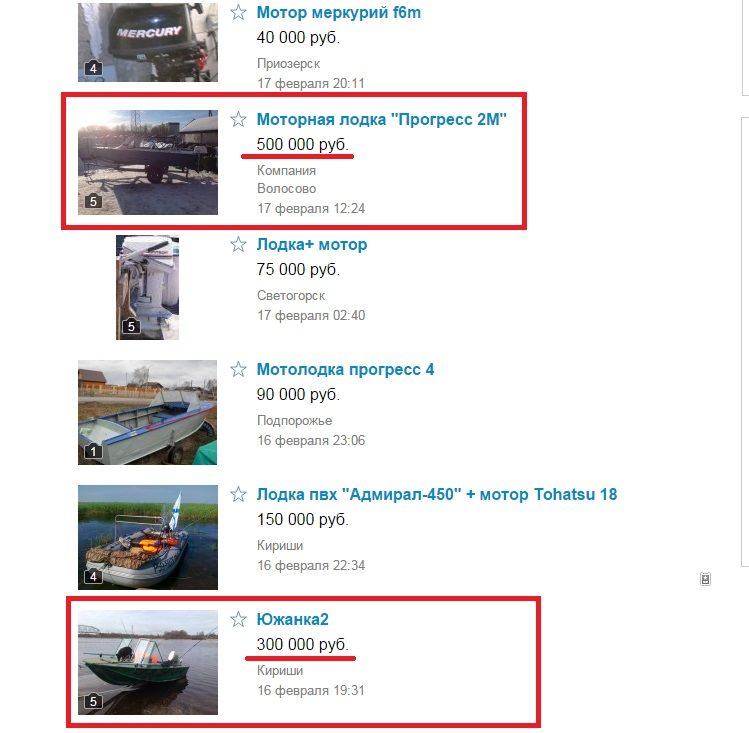View green Южанка2 boat thumbnail
The height and width of the screenshot is (733, 749).
[148, 663]
